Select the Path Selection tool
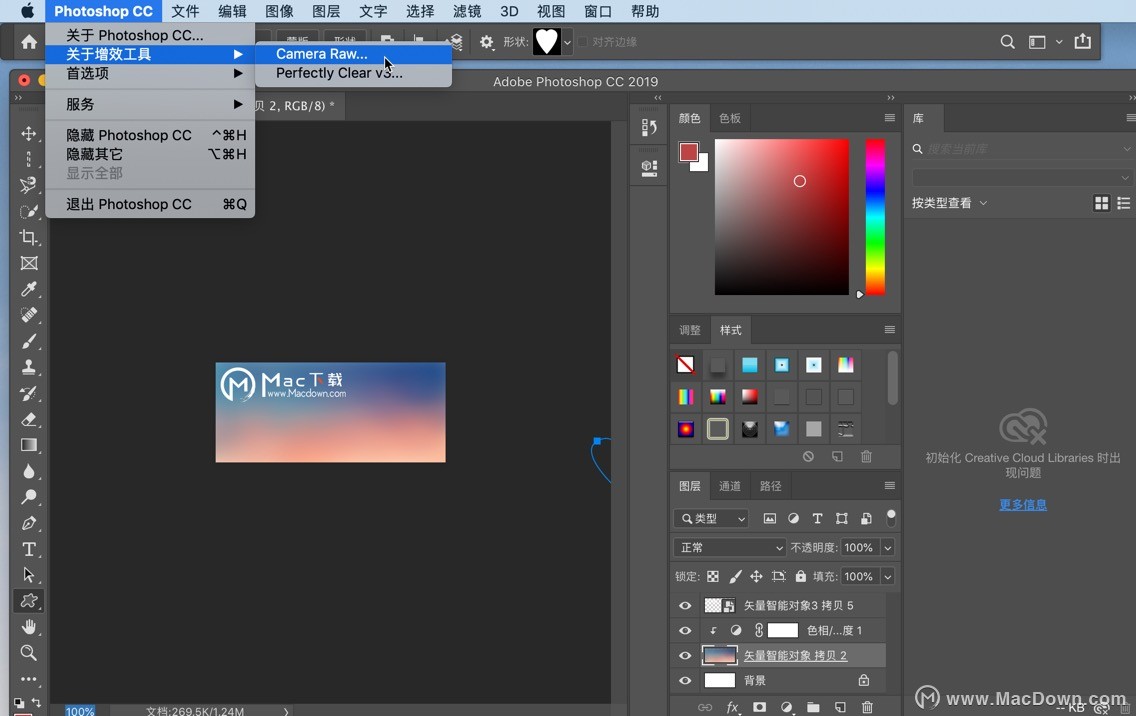This screenshot has width=1136, height=716. 29,575
